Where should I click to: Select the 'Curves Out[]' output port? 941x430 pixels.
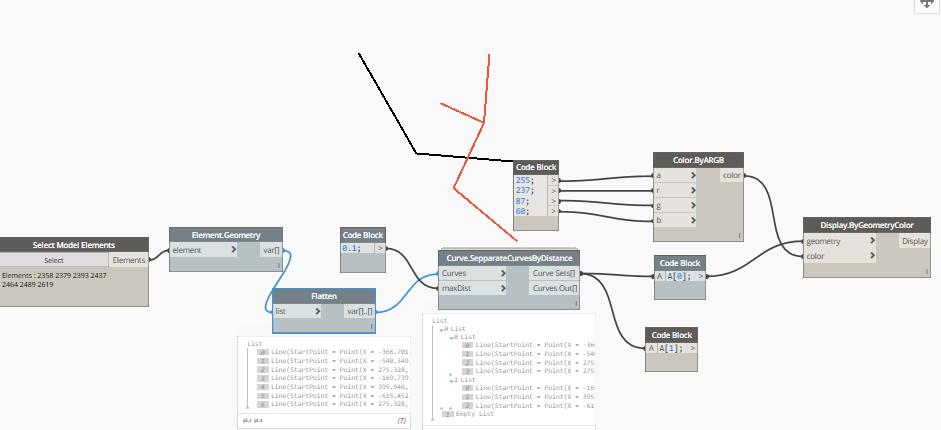pos(555,288)
